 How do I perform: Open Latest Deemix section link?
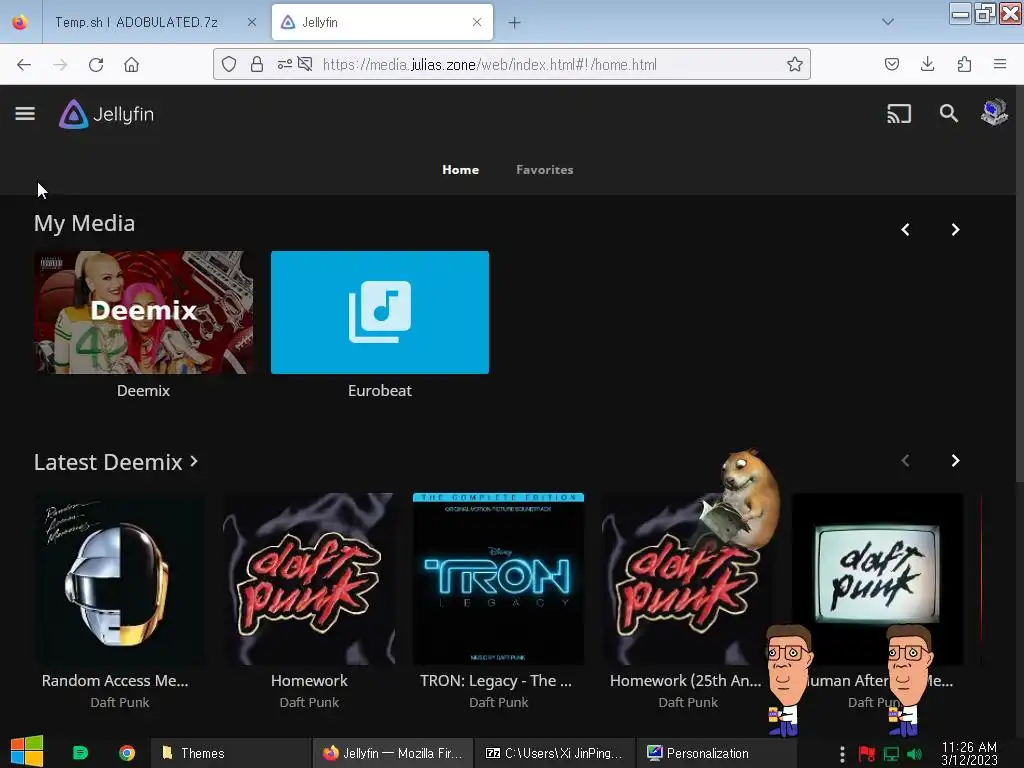point(116,462)
